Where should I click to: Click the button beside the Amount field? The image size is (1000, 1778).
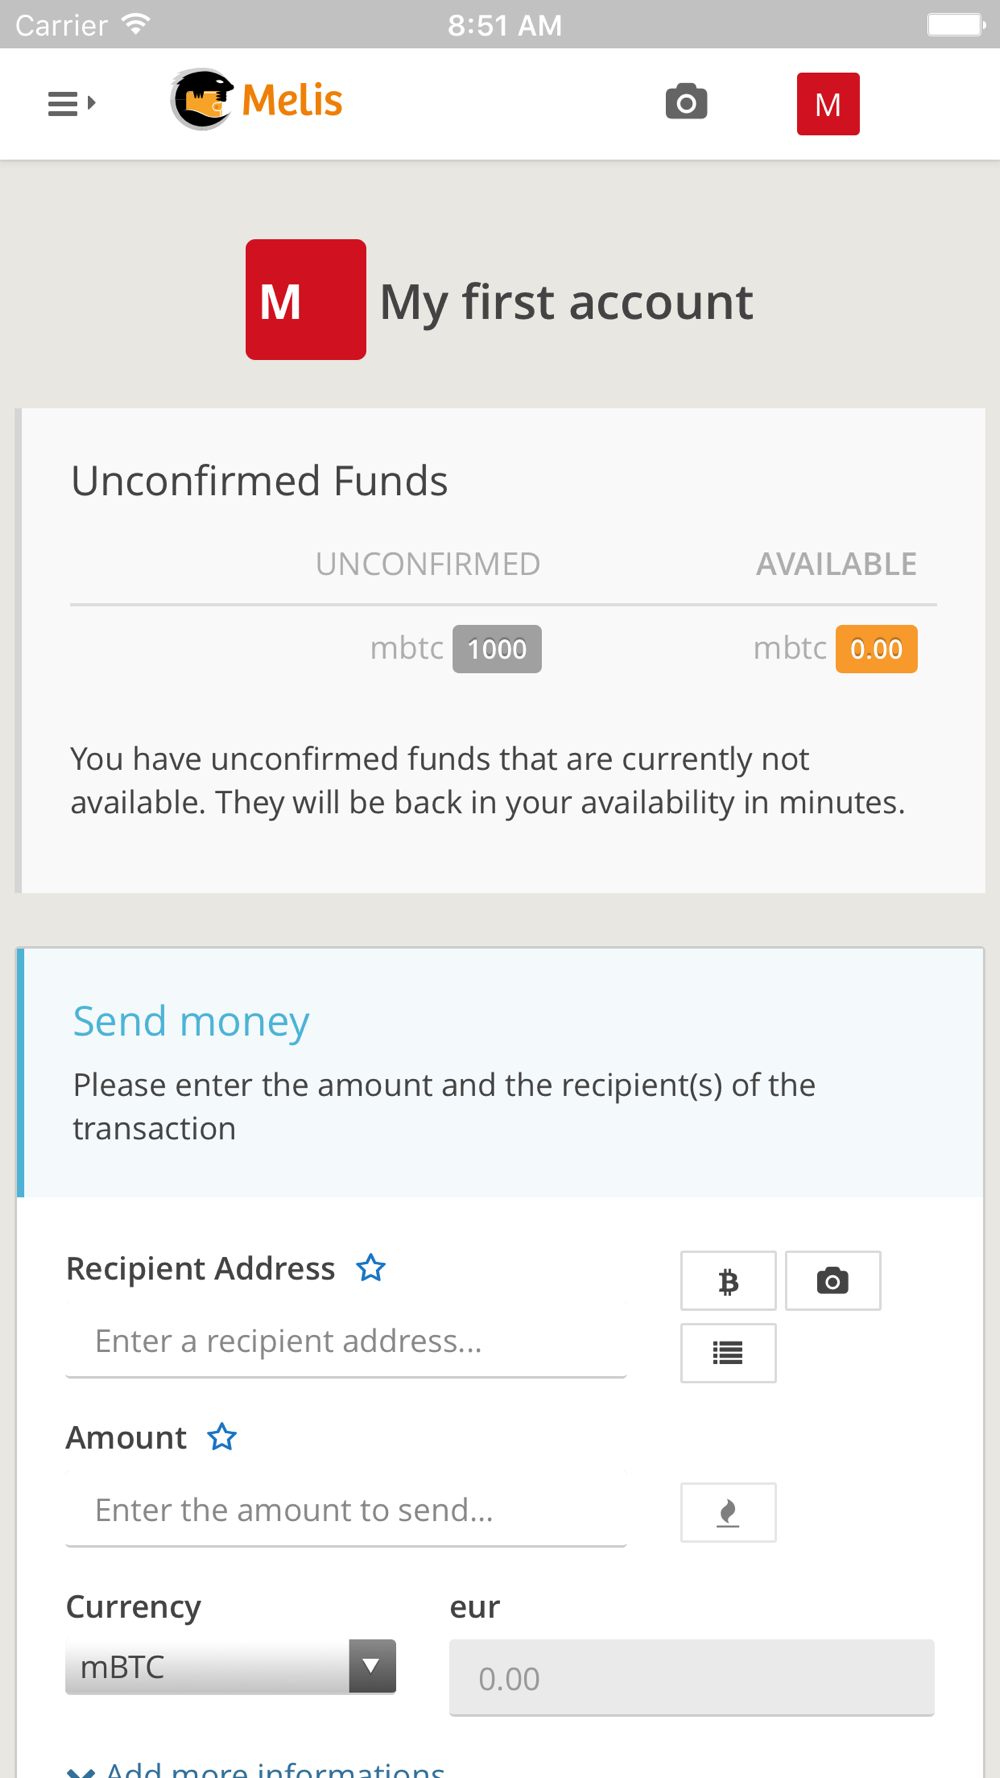pos(728,1512)
